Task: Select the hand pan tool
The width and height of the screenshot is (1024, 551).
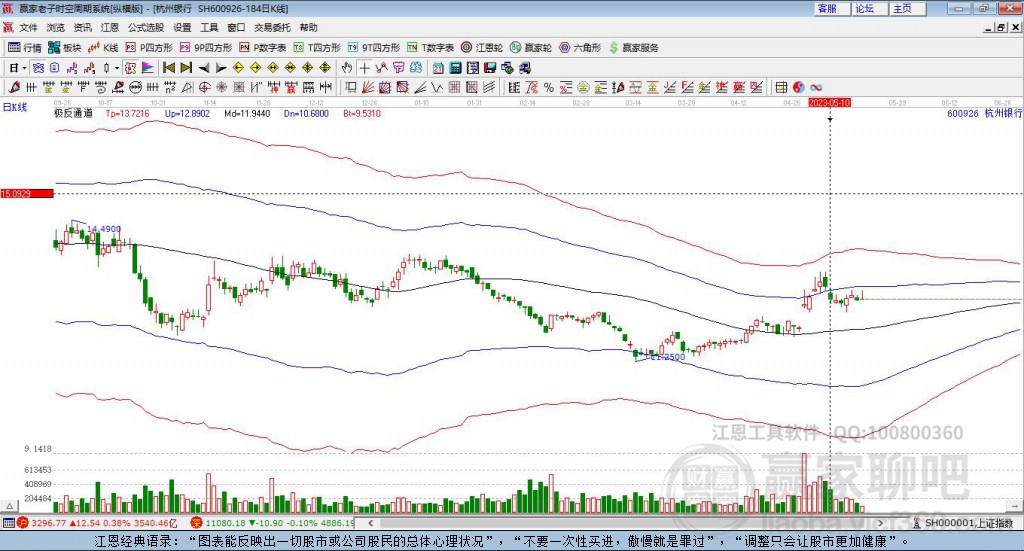Action: tap(347, 68)
